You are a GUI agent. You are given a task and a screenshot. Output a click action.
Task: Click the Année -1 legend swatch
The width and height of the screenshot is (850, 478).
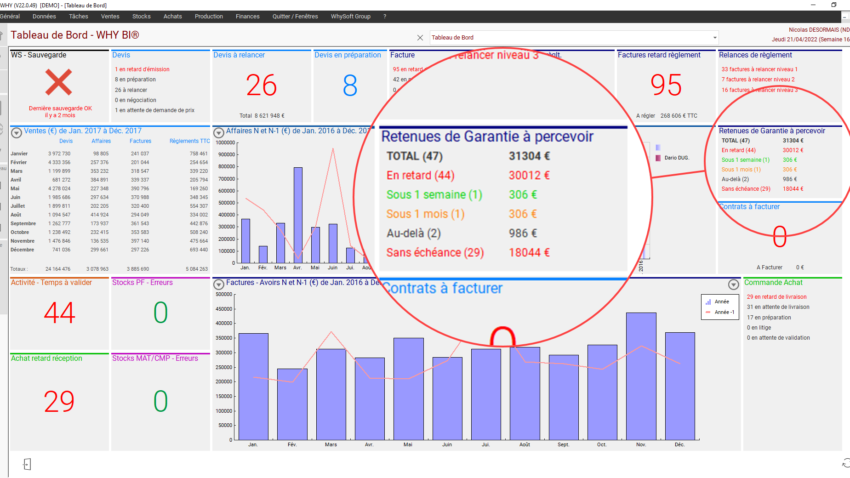coord(708,313)
